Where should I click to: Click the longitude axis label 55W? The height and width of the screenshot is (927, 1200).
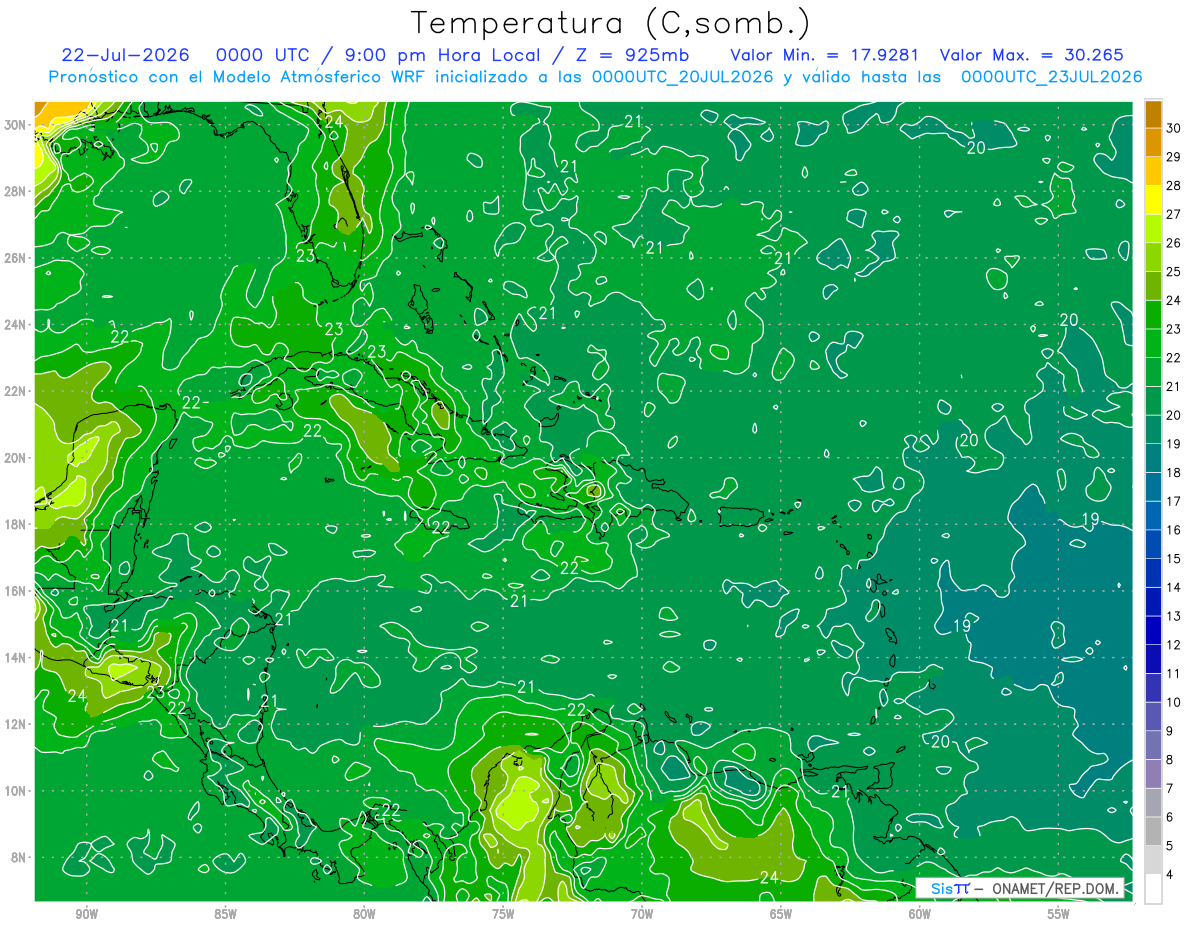(1059, 914)
